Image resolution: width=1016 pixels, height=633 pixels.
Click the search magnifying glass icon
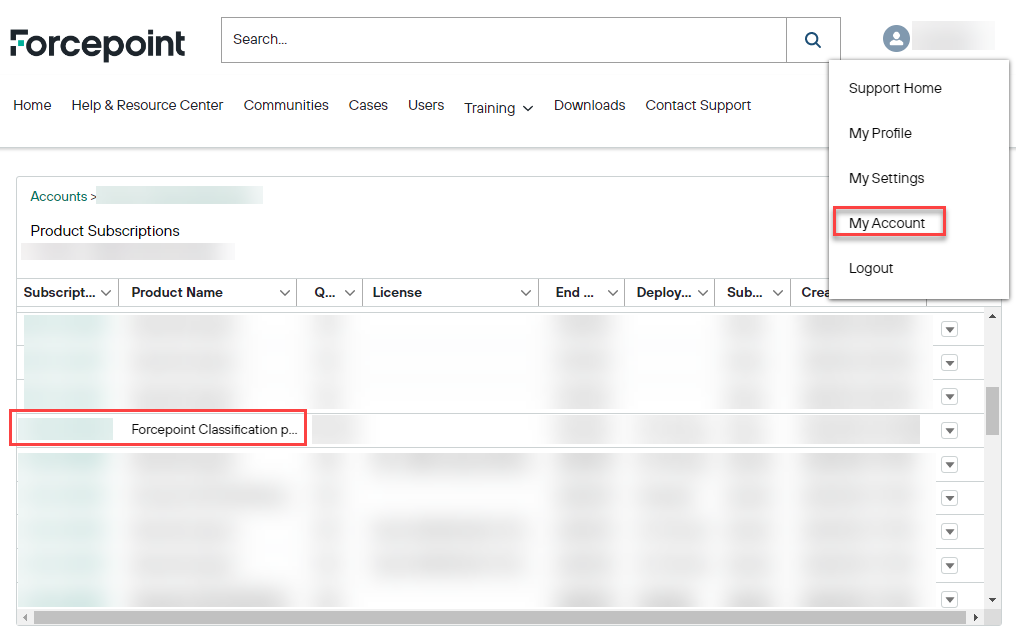[812, 39]
